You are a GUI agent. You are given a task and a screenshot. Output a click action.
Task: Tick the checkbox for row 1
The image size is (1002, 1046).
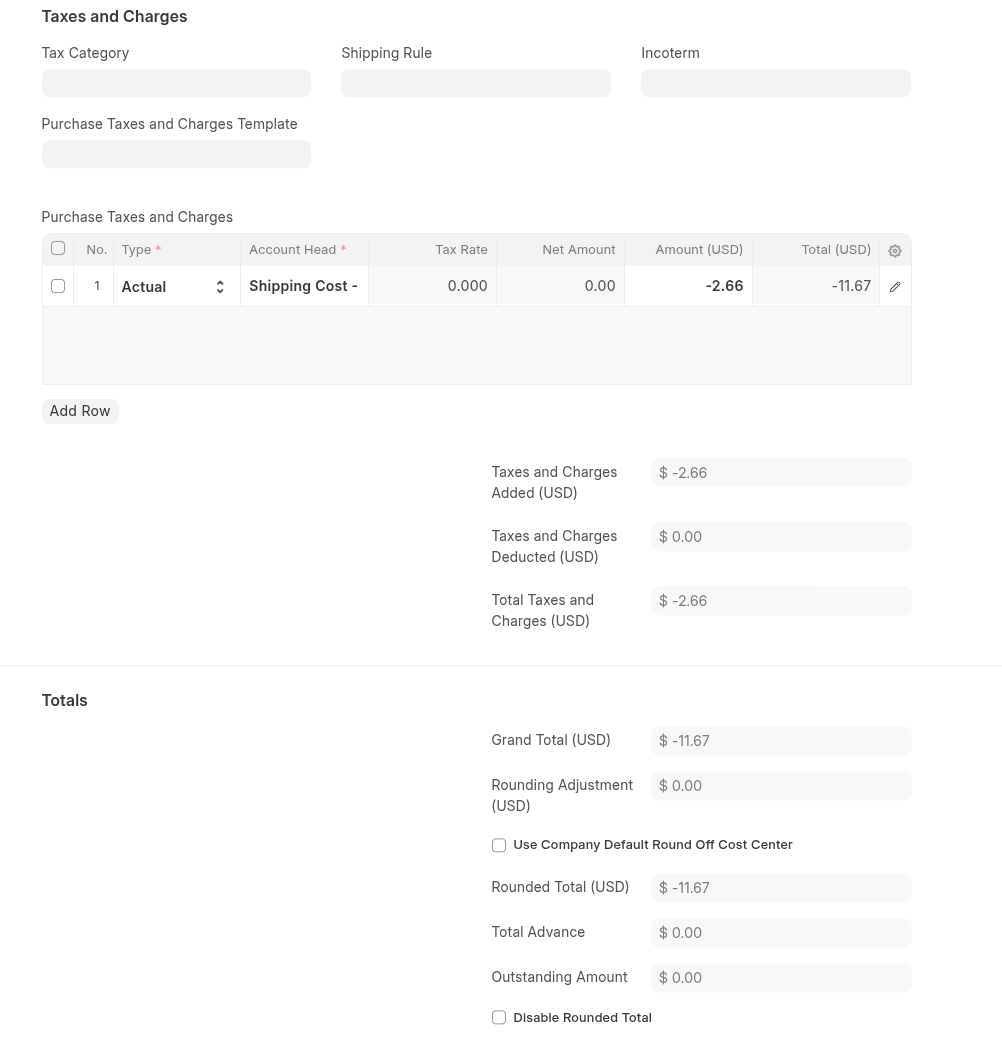pyautogui.click(x=58, y=286)
